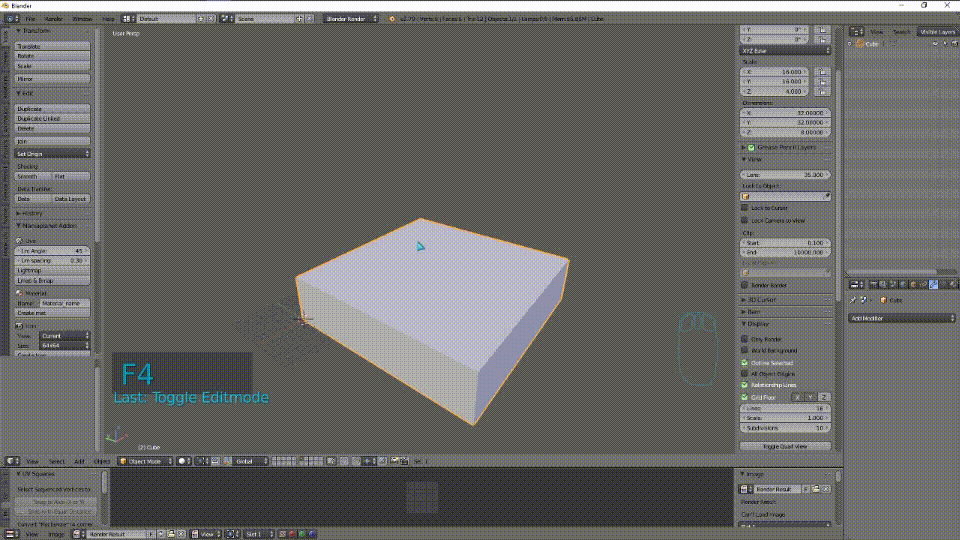Click the Toggle Quad View button

(x=785, y=446)
